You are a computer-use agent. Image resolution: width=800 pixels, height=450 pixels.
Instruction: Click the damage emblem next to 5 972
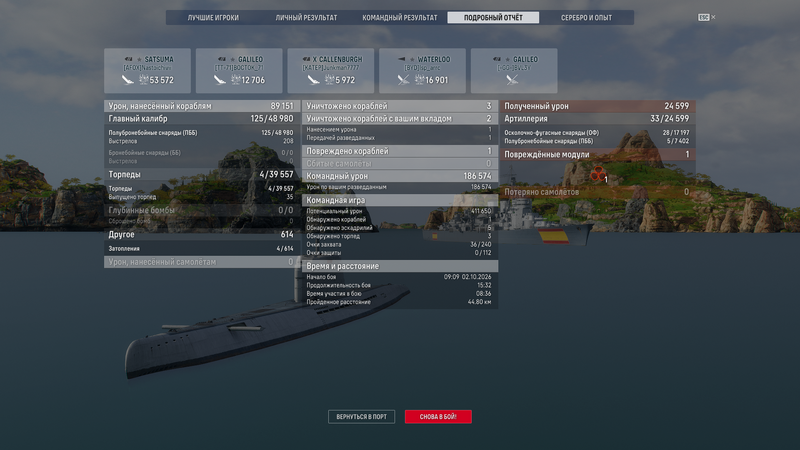tap(330, 80)
